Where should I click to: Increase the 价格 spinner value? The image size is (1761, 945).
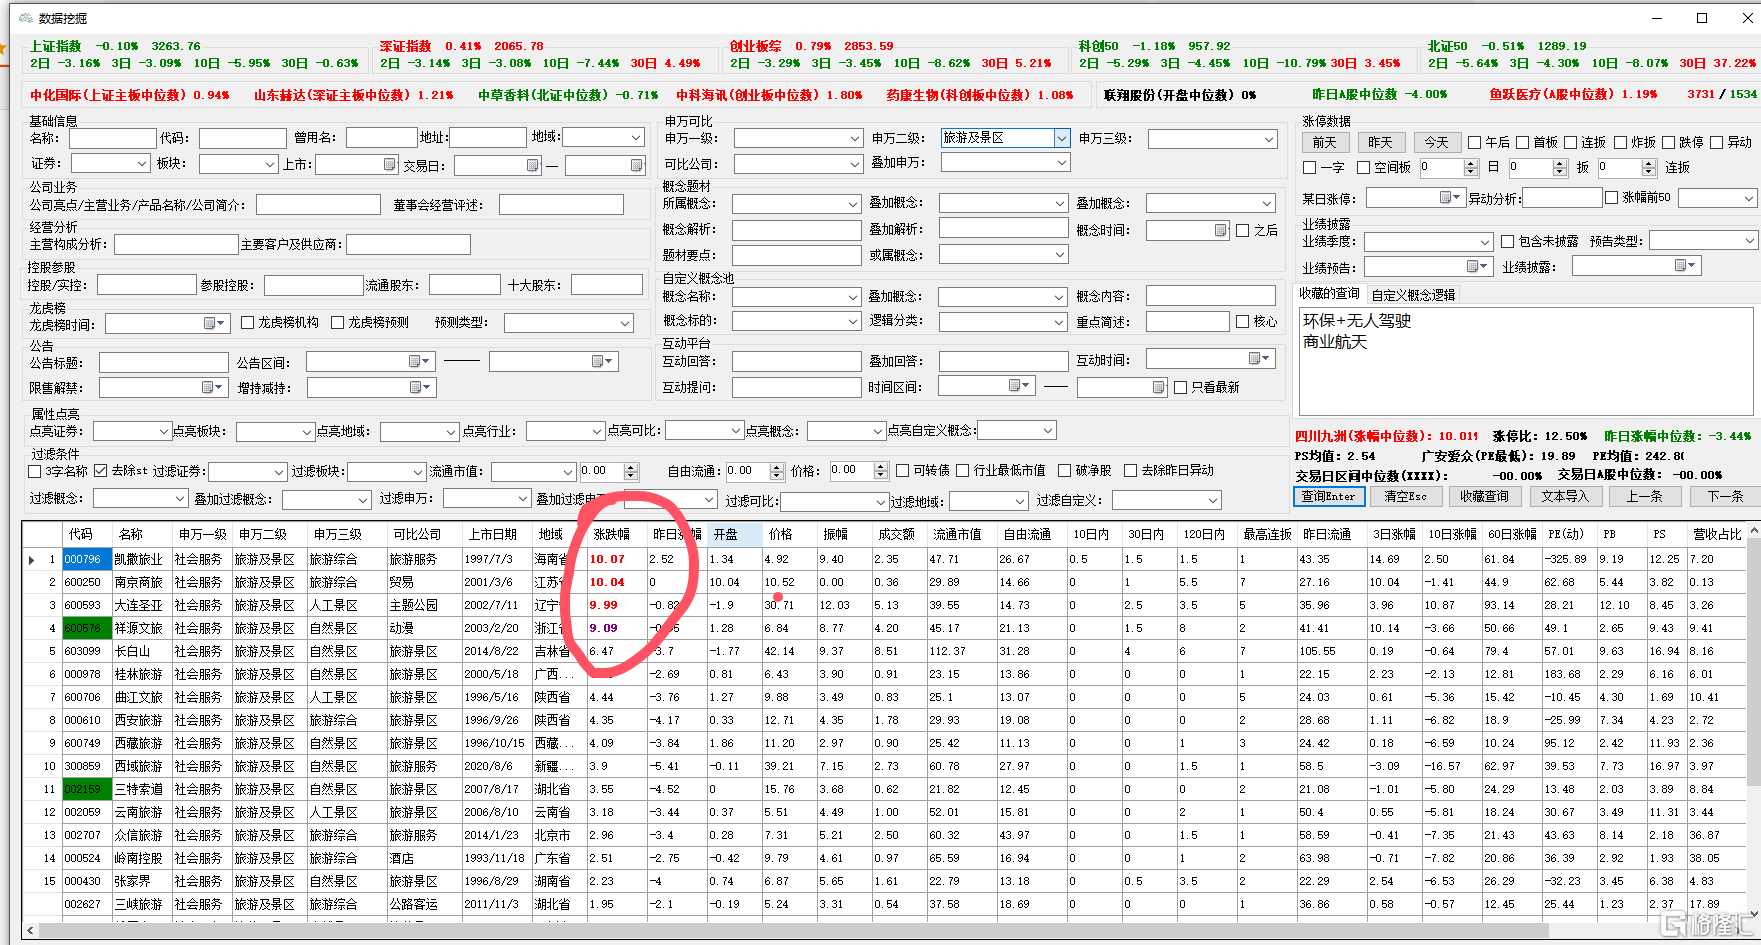[x=880, y=466]
